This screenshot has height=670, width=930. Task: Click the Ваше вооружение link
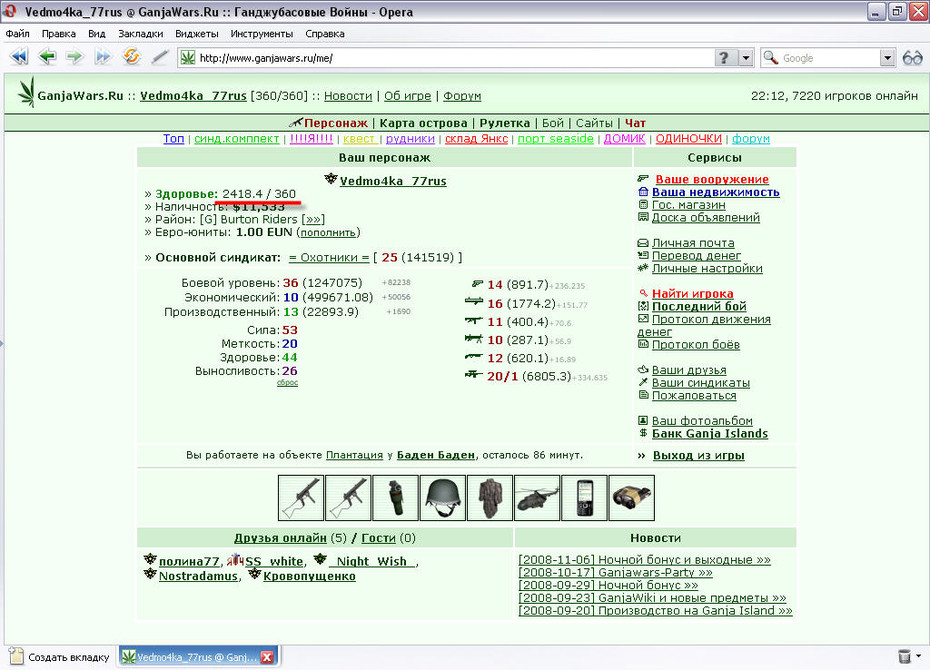pyautogui.click(x=712, y=179)
